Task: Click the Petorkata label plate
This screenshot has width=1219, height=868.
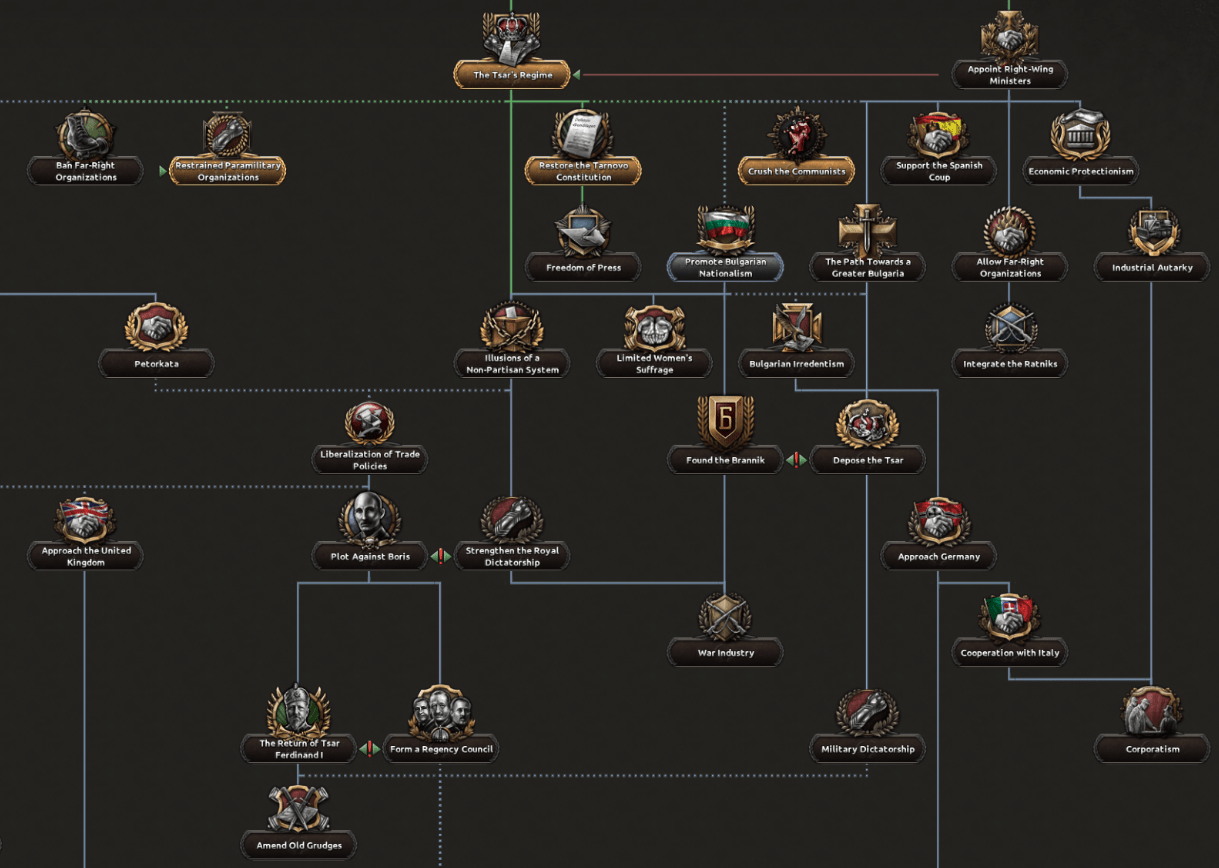Action: pyautogui.click(x=156, y=364)
